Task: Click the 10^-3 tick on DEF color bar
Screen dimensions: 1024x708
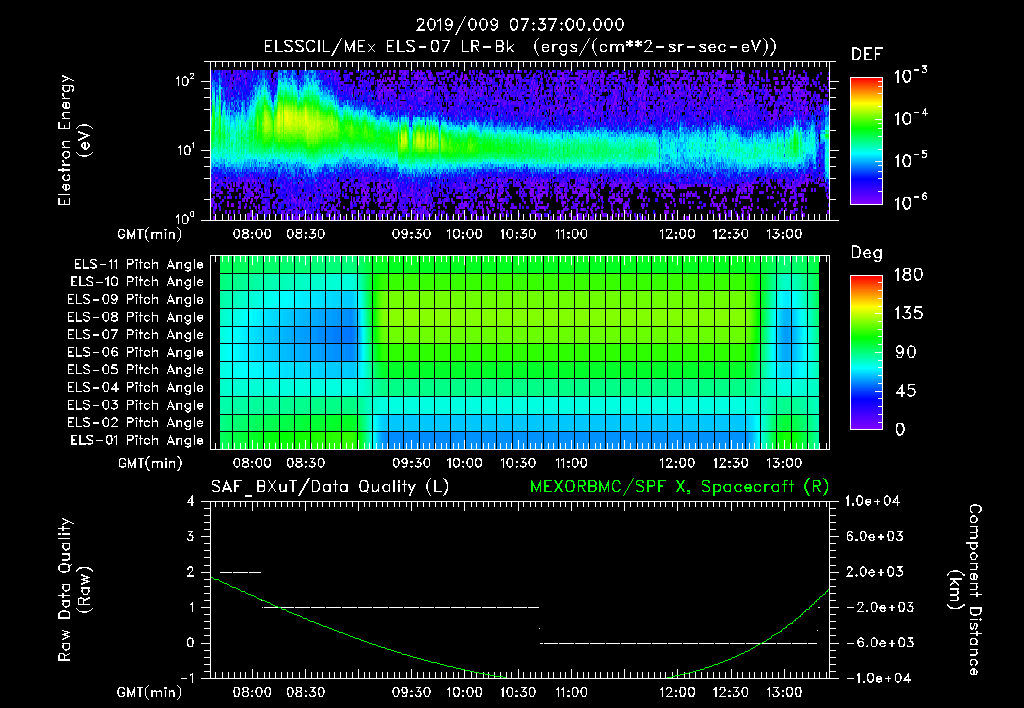Action: [910, 76]
